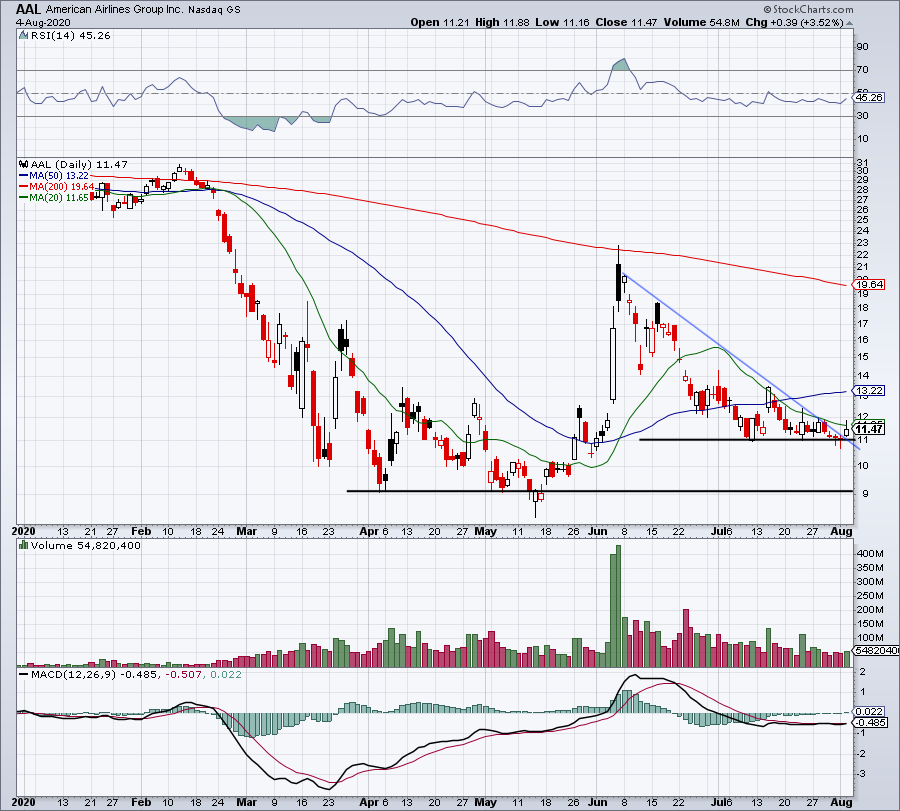Screen dimensions: 900x811
Task: Click the Volume 54.8M header value
Action: coord(701,22)
